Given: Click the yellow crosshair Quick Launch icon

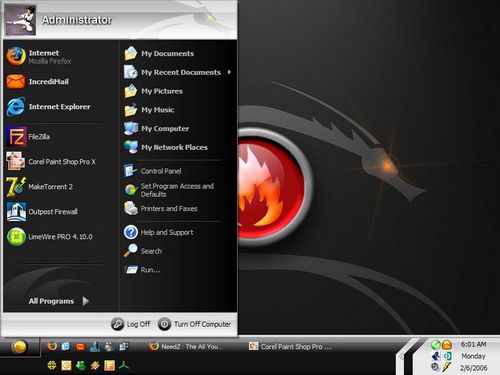Looking at the screenshot, I should pos(51,366).
